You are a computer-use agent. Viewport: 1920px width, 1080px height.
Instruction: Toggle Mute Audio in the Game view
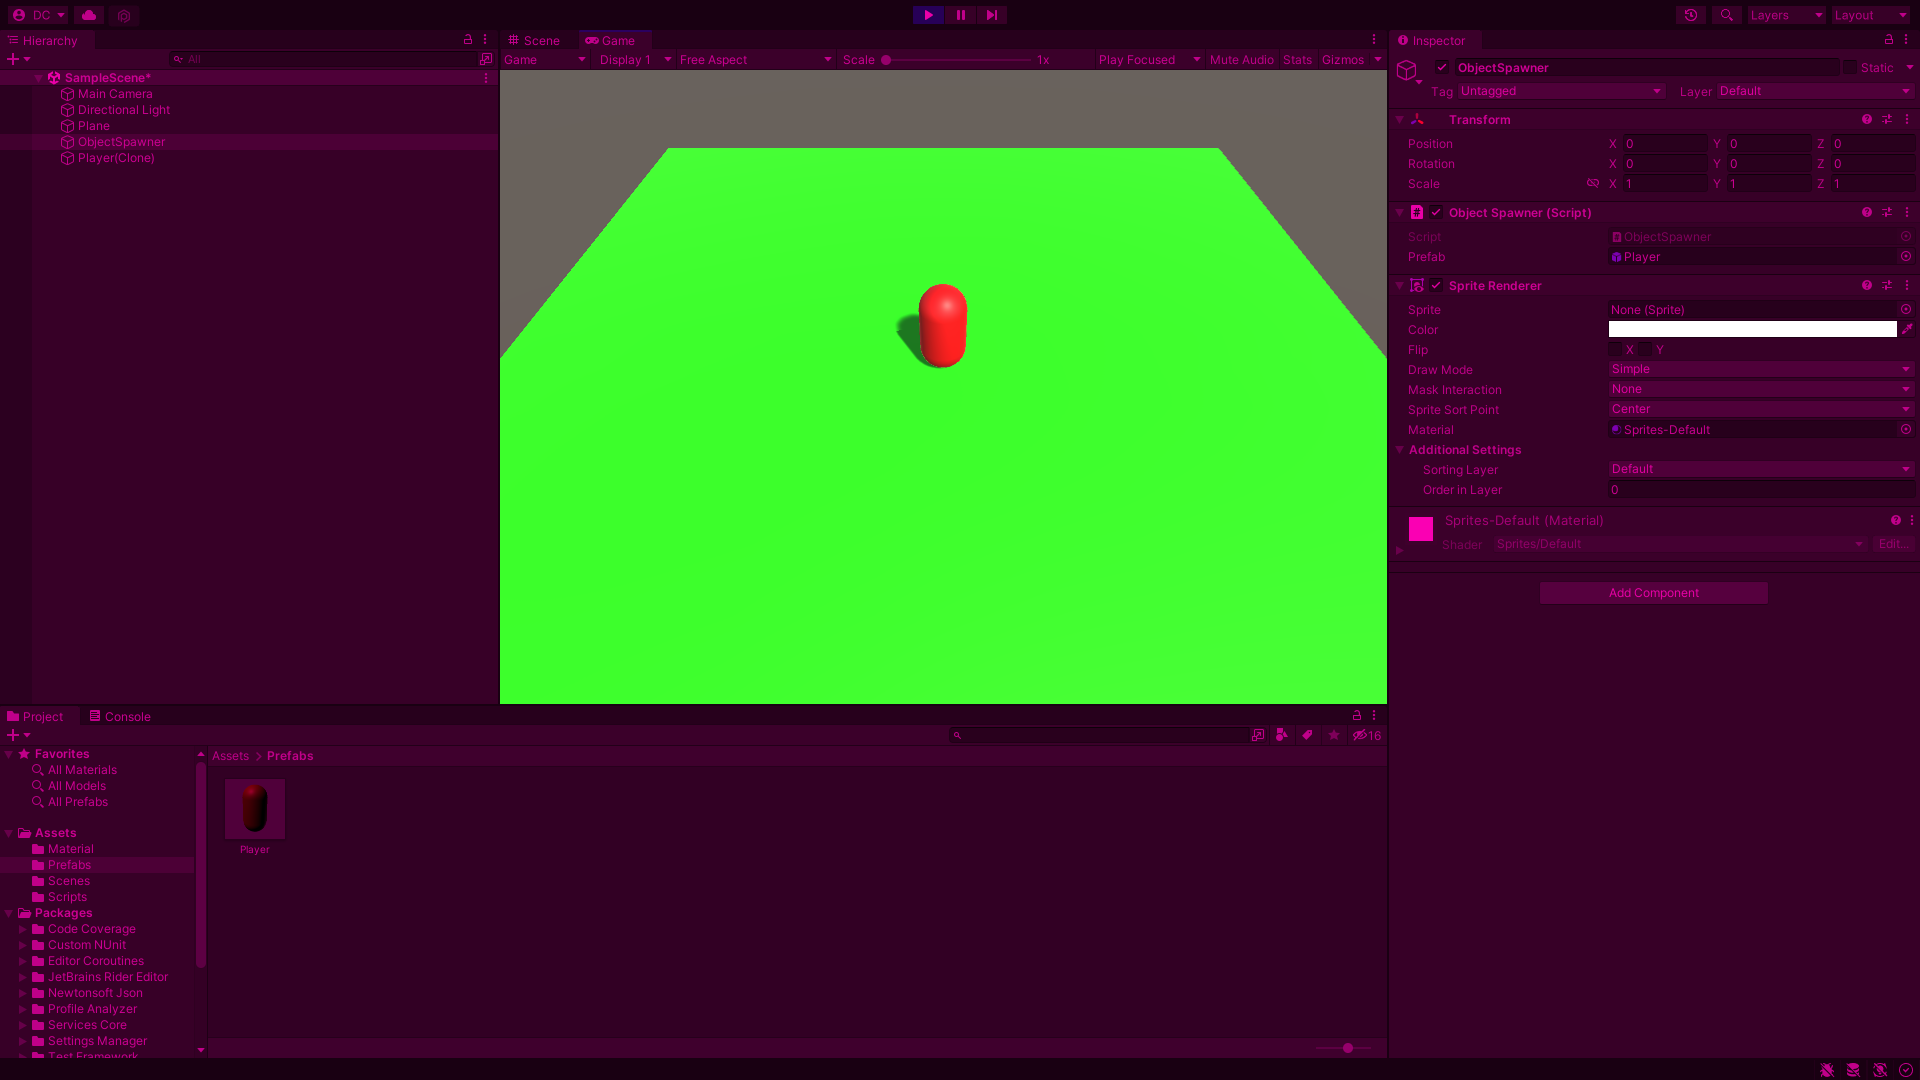point(1241,60)
